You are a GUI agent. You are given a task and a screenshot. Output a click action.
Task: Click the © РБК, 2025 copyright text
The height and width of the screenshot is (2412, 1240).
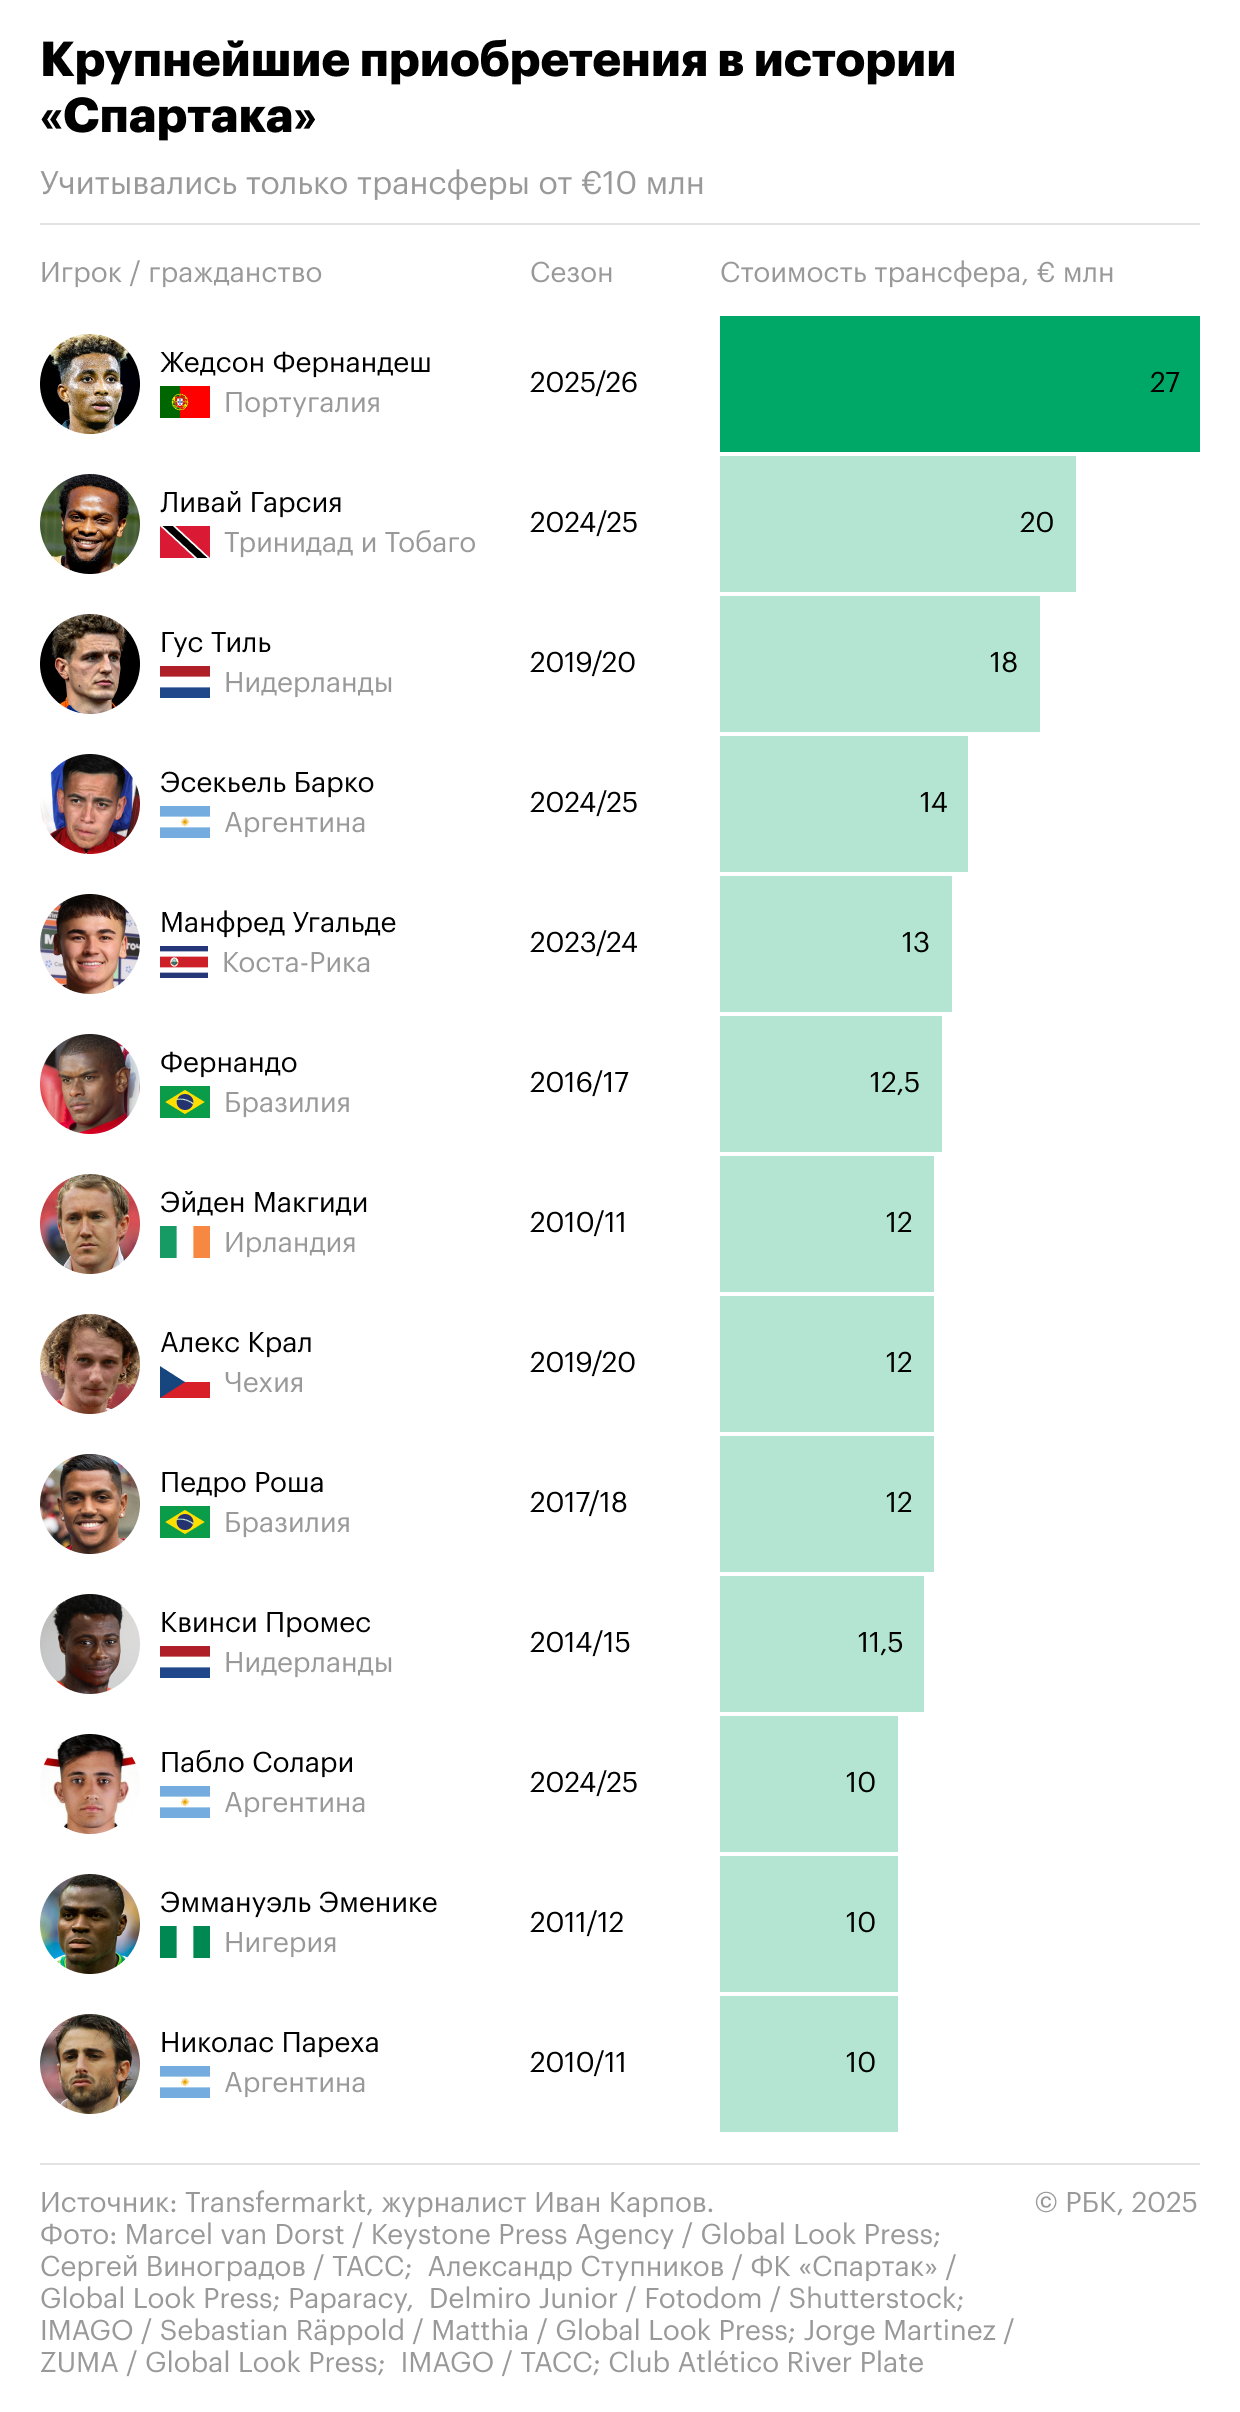point(1116,2202)
